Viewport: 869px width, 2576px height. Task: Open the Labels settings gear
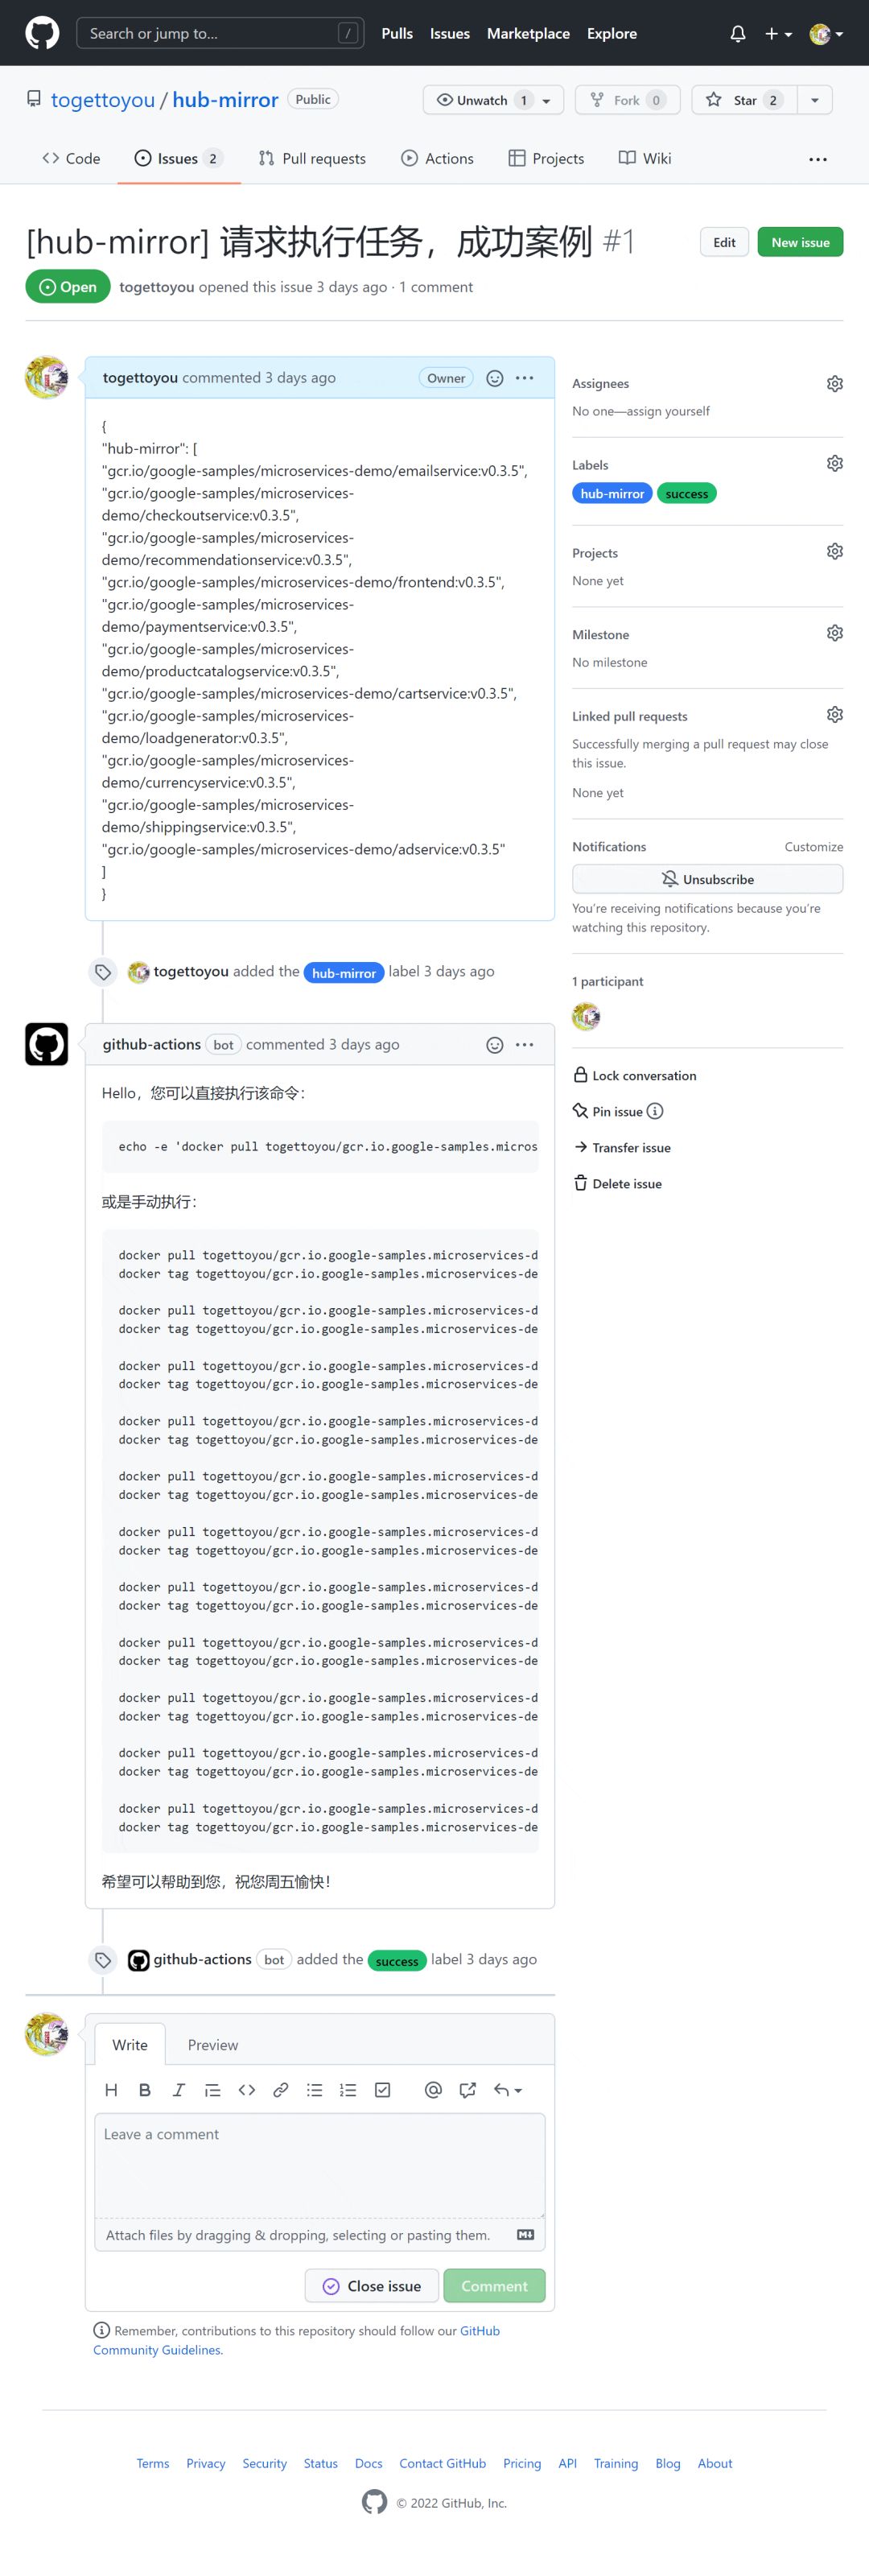click(x=834, y=464)
